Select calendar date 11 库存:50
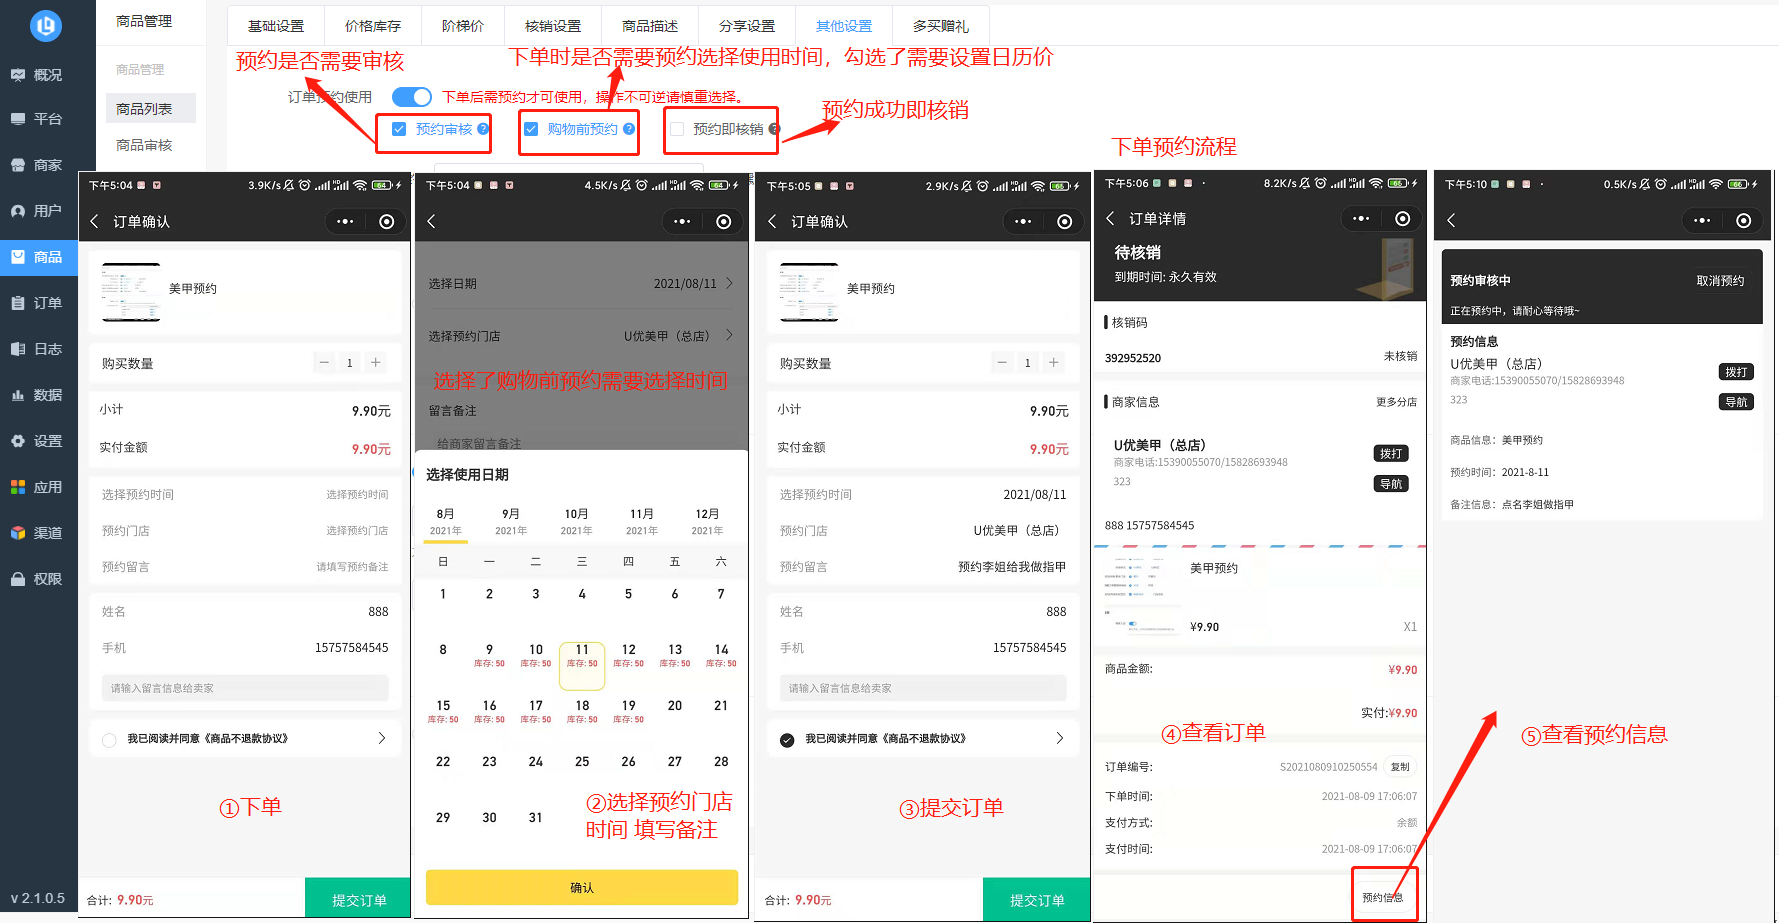The image size is (1779, 923). pyautogui.click(x=582, y=665)
